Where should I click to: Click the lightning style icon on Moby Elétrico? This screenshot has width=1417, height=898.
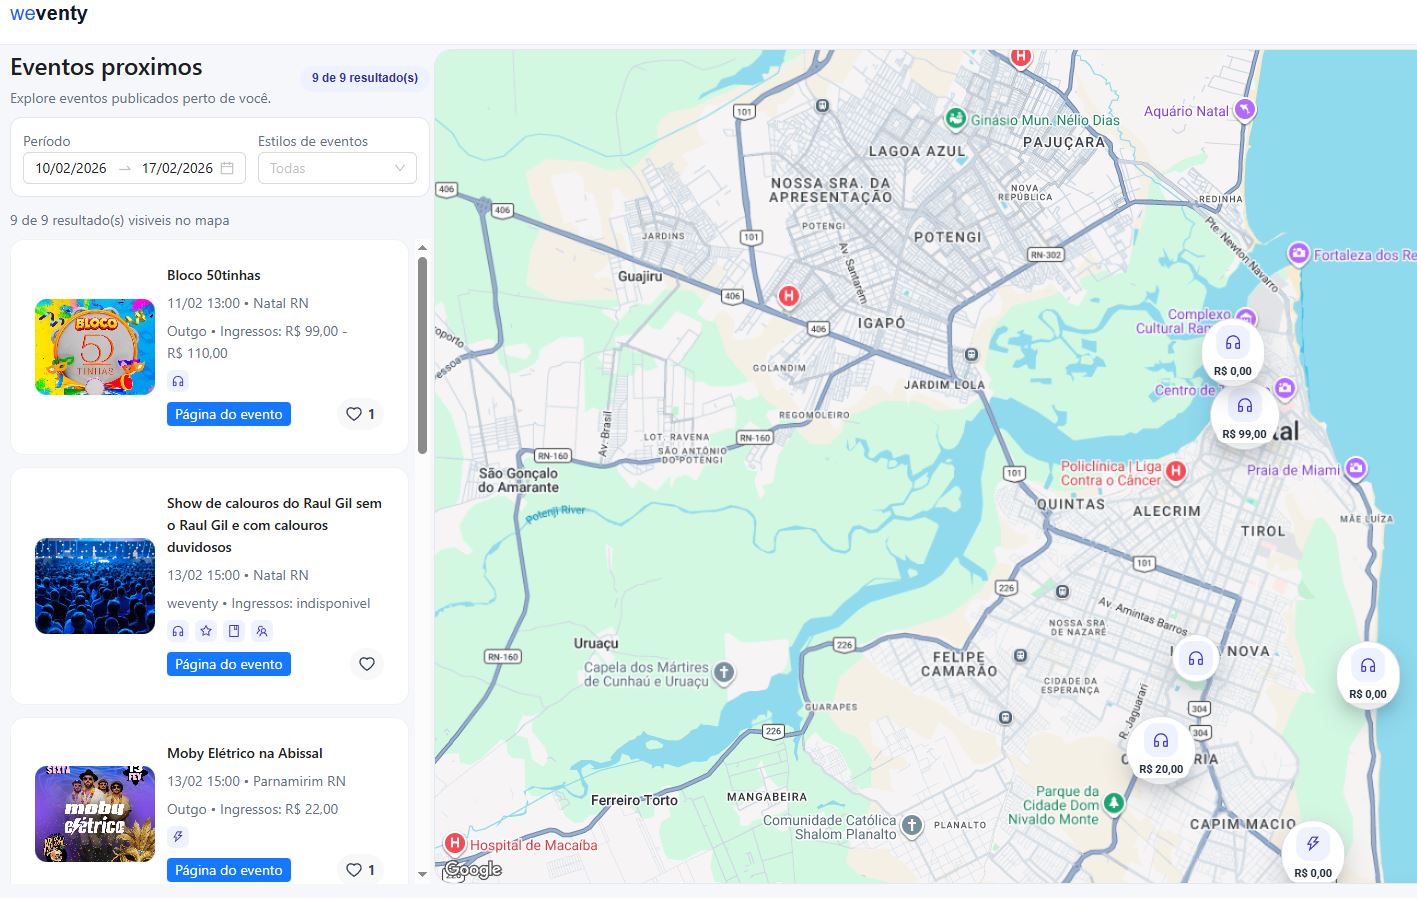pos(178,837)
